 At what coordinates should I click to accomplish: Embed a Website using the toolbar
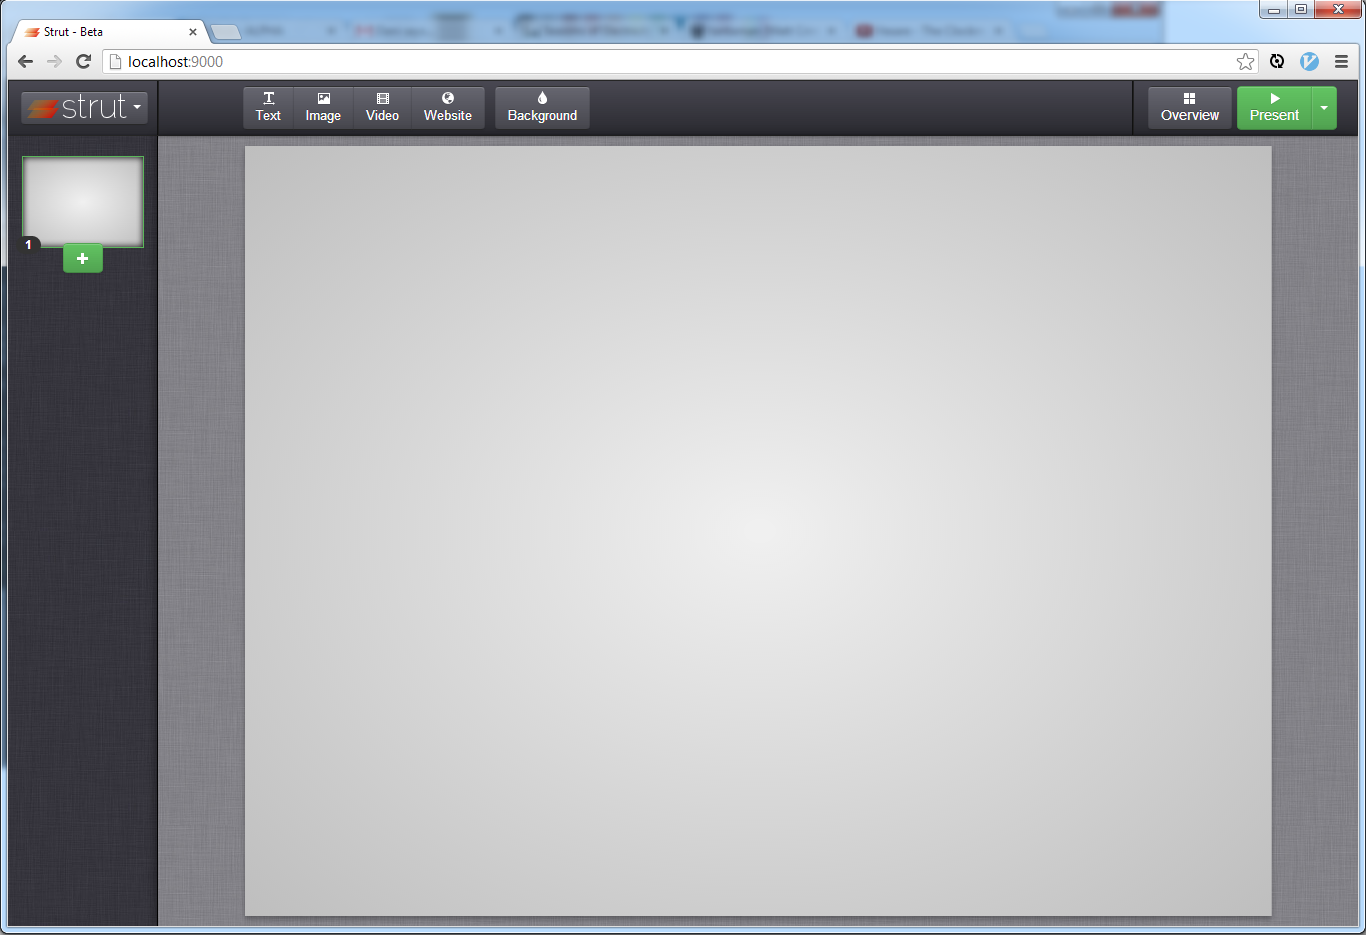[447, 107]
